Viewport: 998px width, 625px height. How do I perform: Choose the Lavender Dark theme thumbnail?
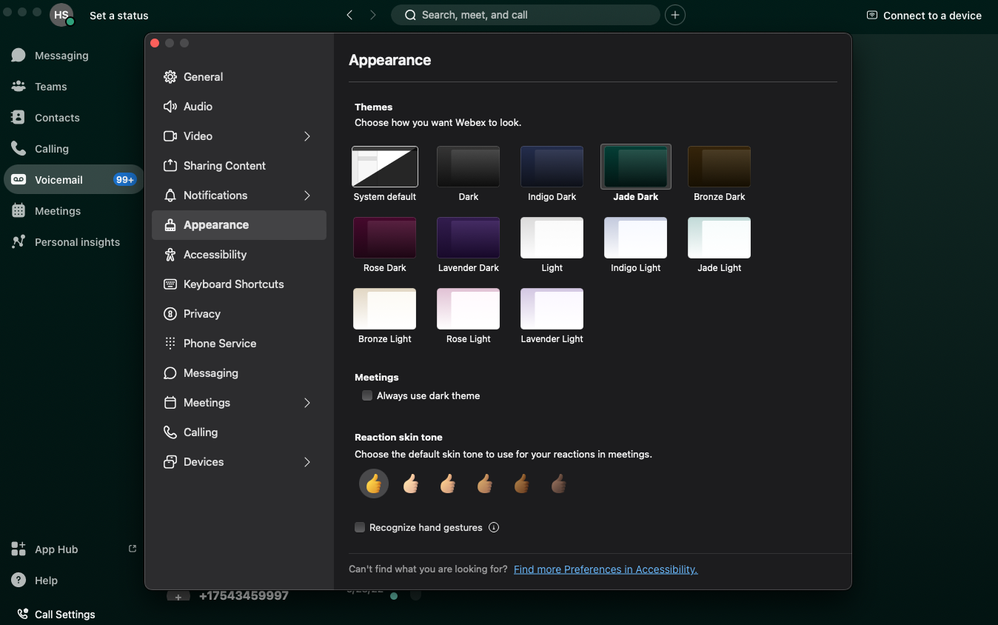click(468, 237)
